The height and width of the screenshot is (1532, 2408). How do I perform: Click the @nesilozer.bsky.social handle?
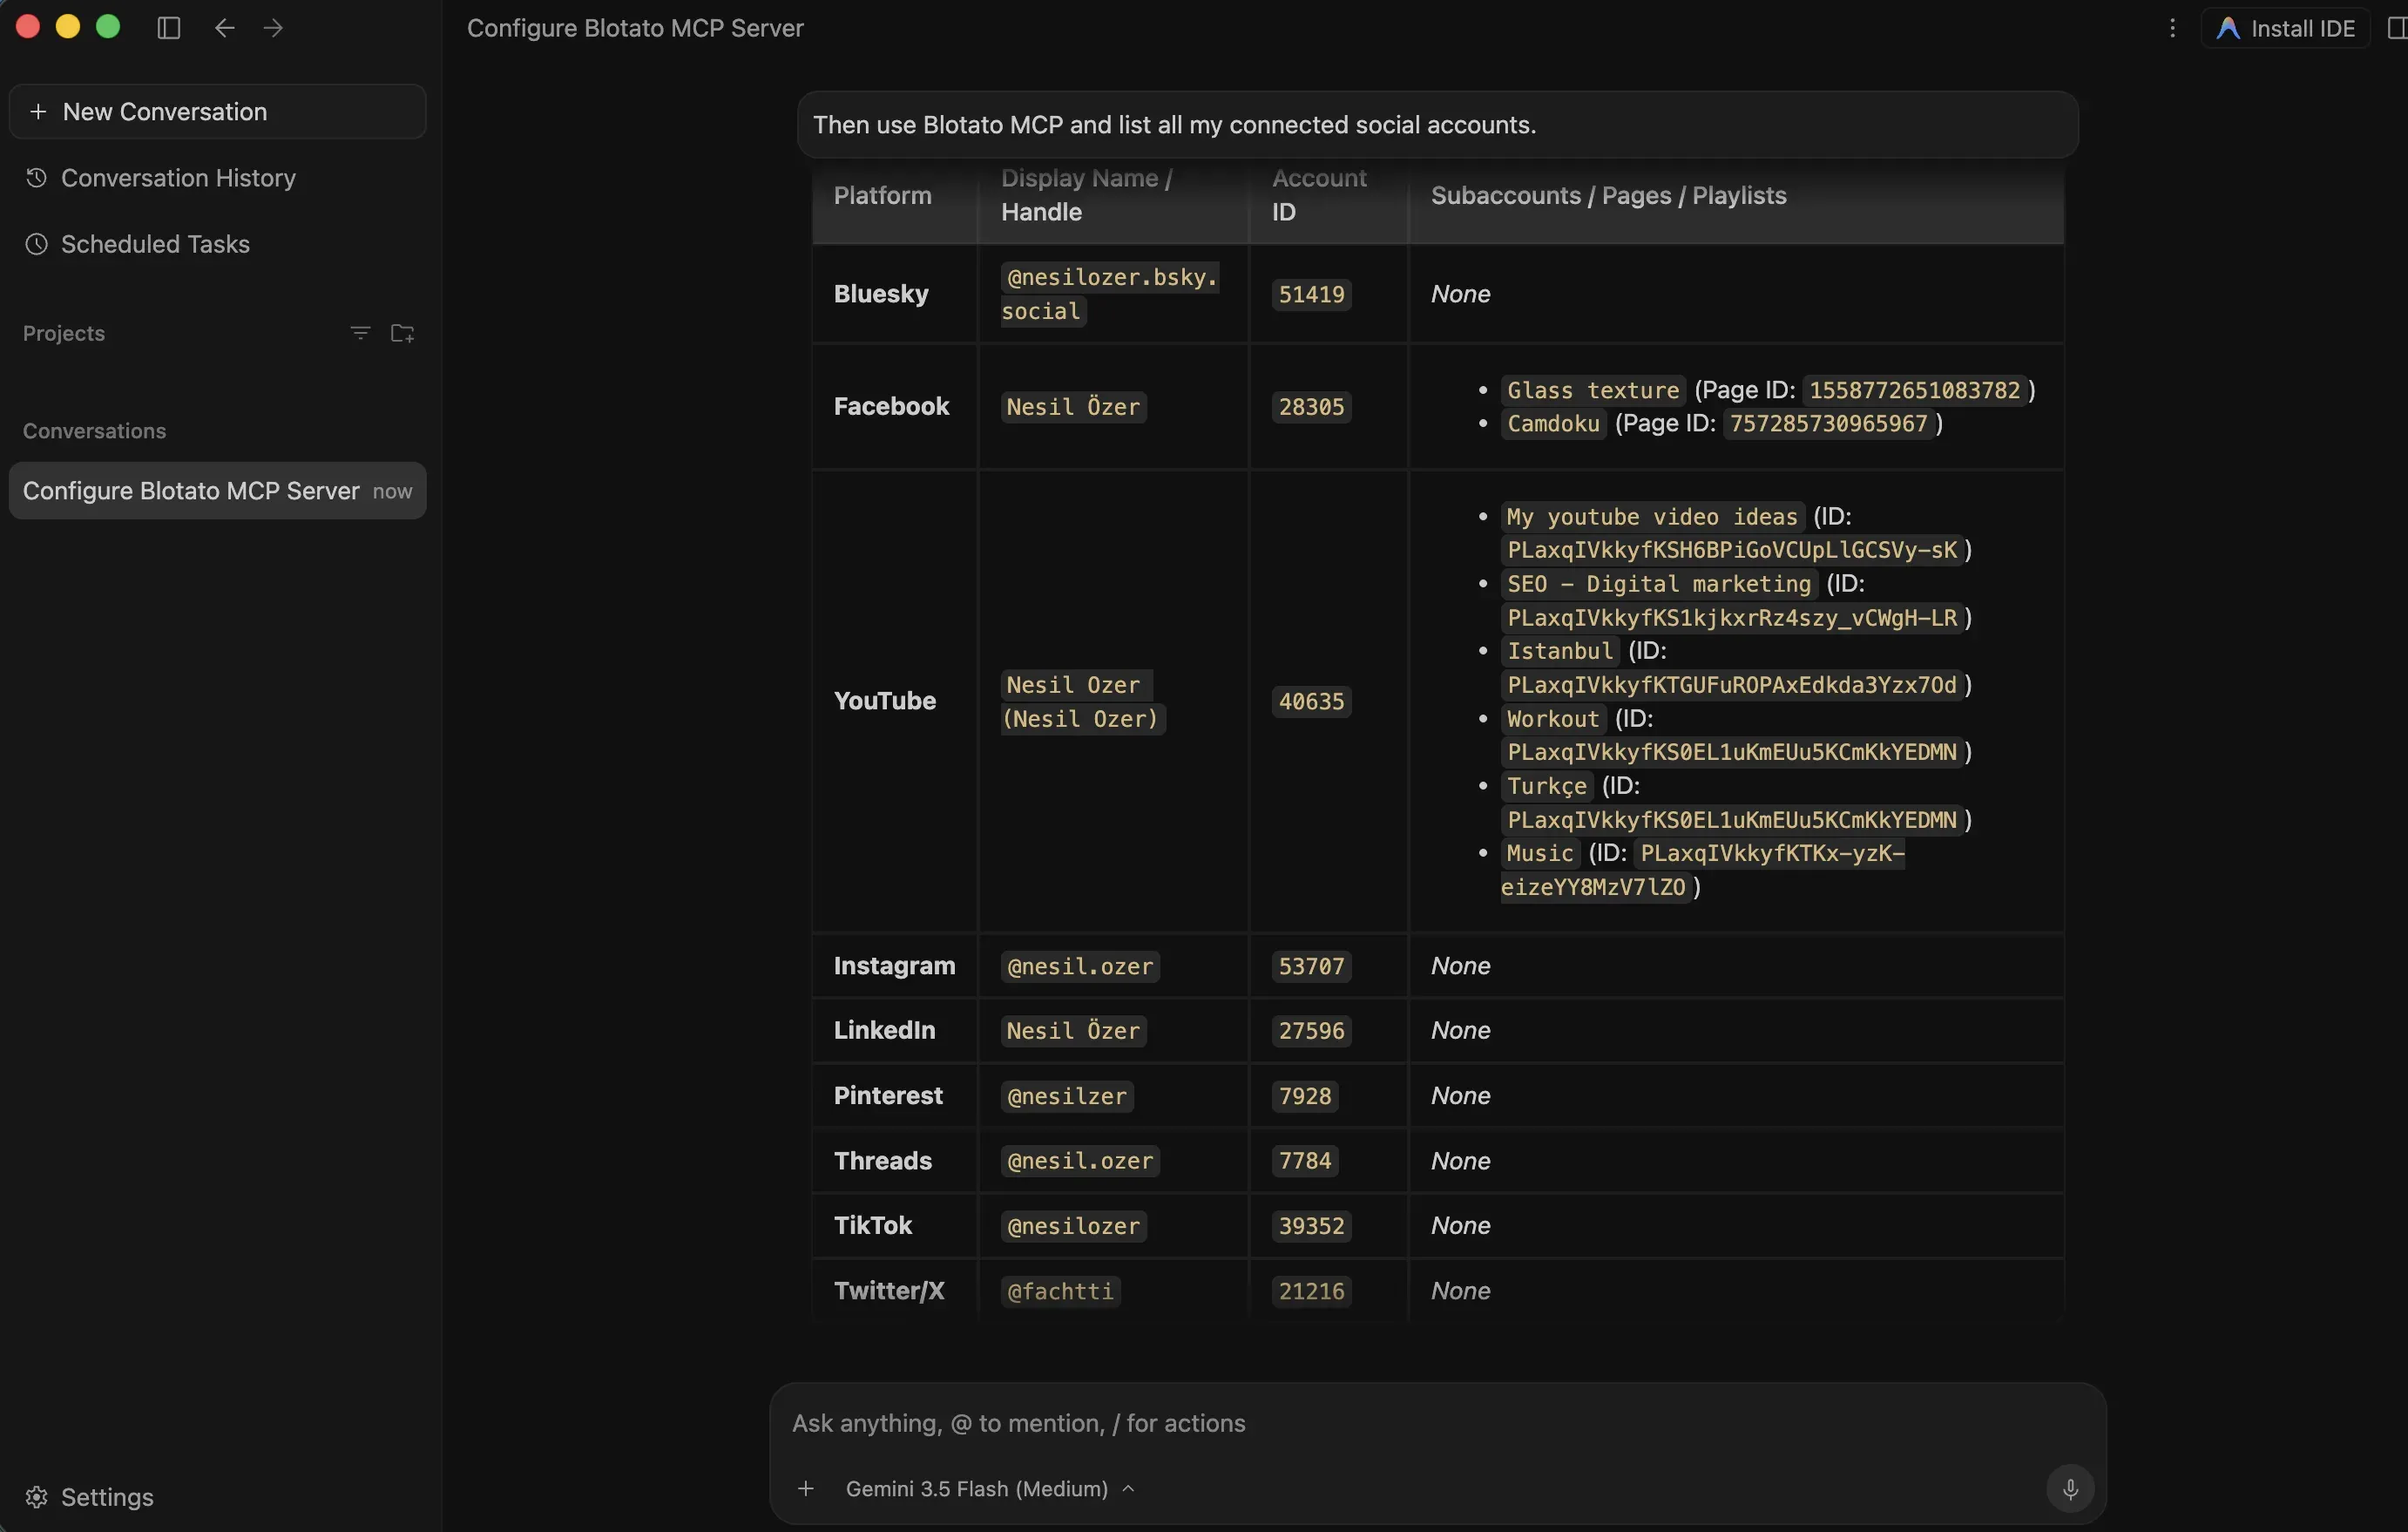[1111, 294]
